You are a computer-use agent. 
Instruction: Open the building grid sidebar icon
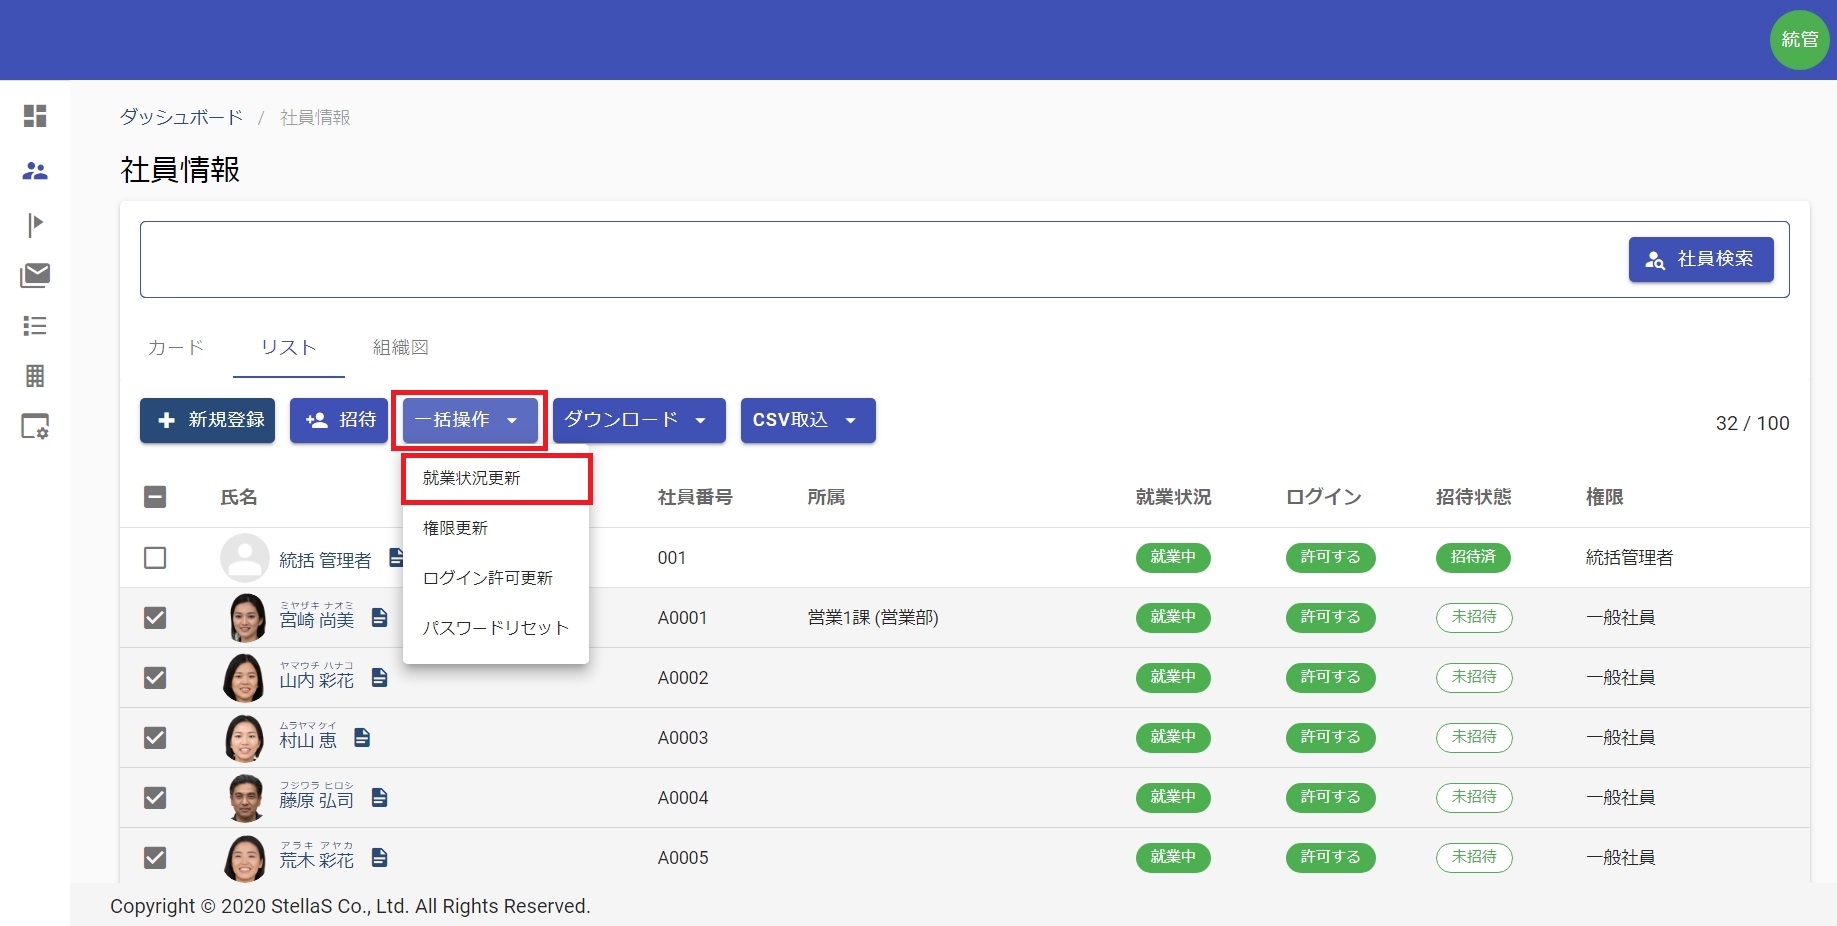(35, 376)
